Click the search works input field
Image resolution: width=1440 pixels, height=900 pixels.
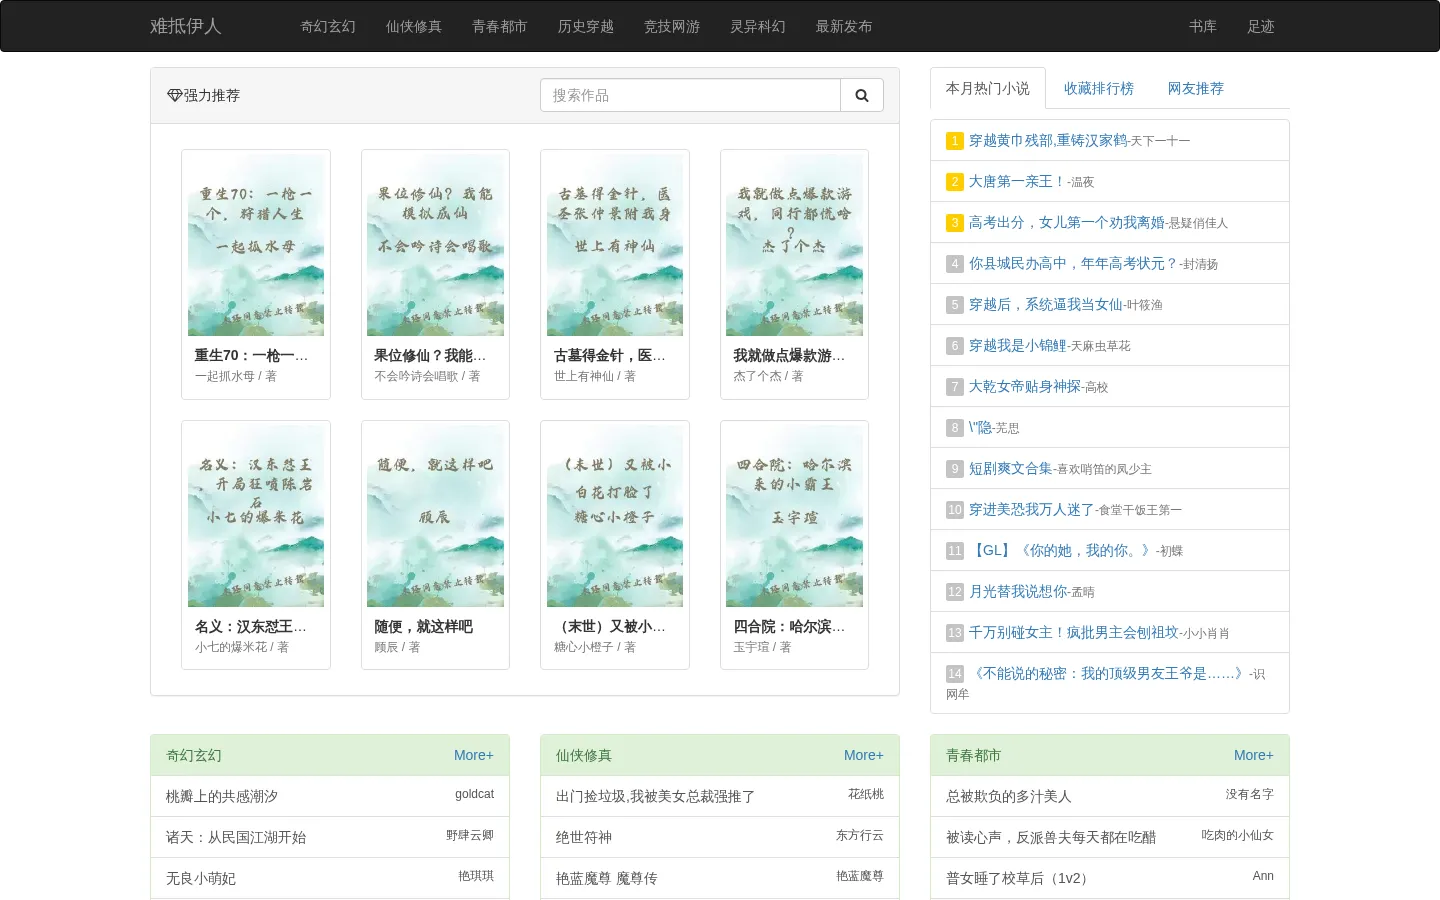690,95
